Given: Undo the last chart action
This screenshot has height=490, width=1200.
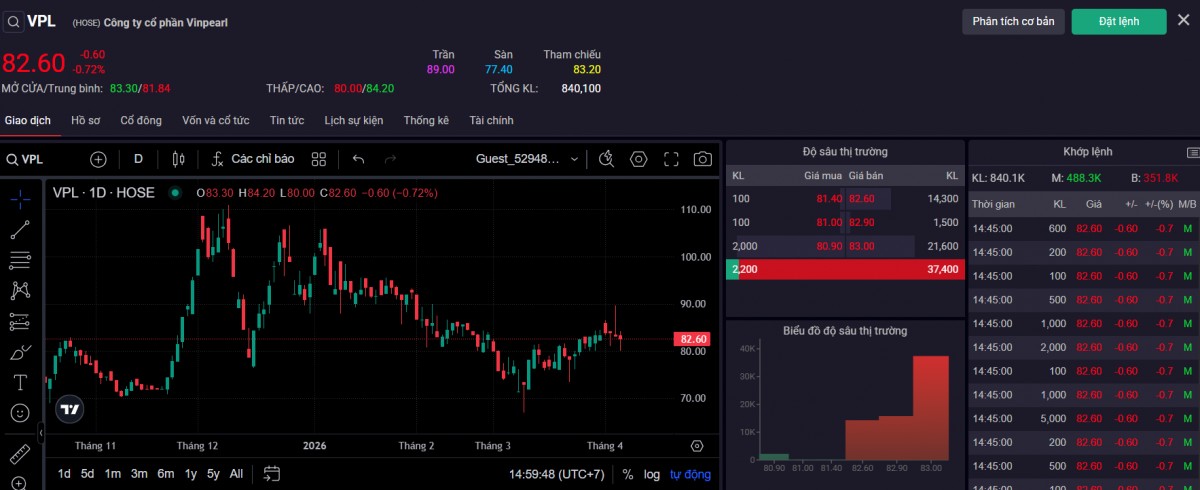Looking at the screenshot, I should coord(359,159).
